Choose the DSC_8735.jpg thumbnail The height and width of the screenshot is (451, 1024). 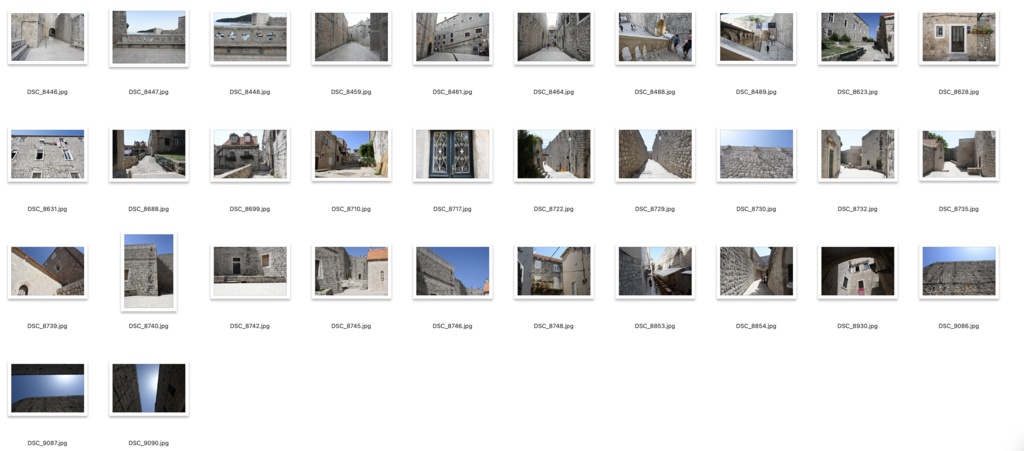coord(959,154)
